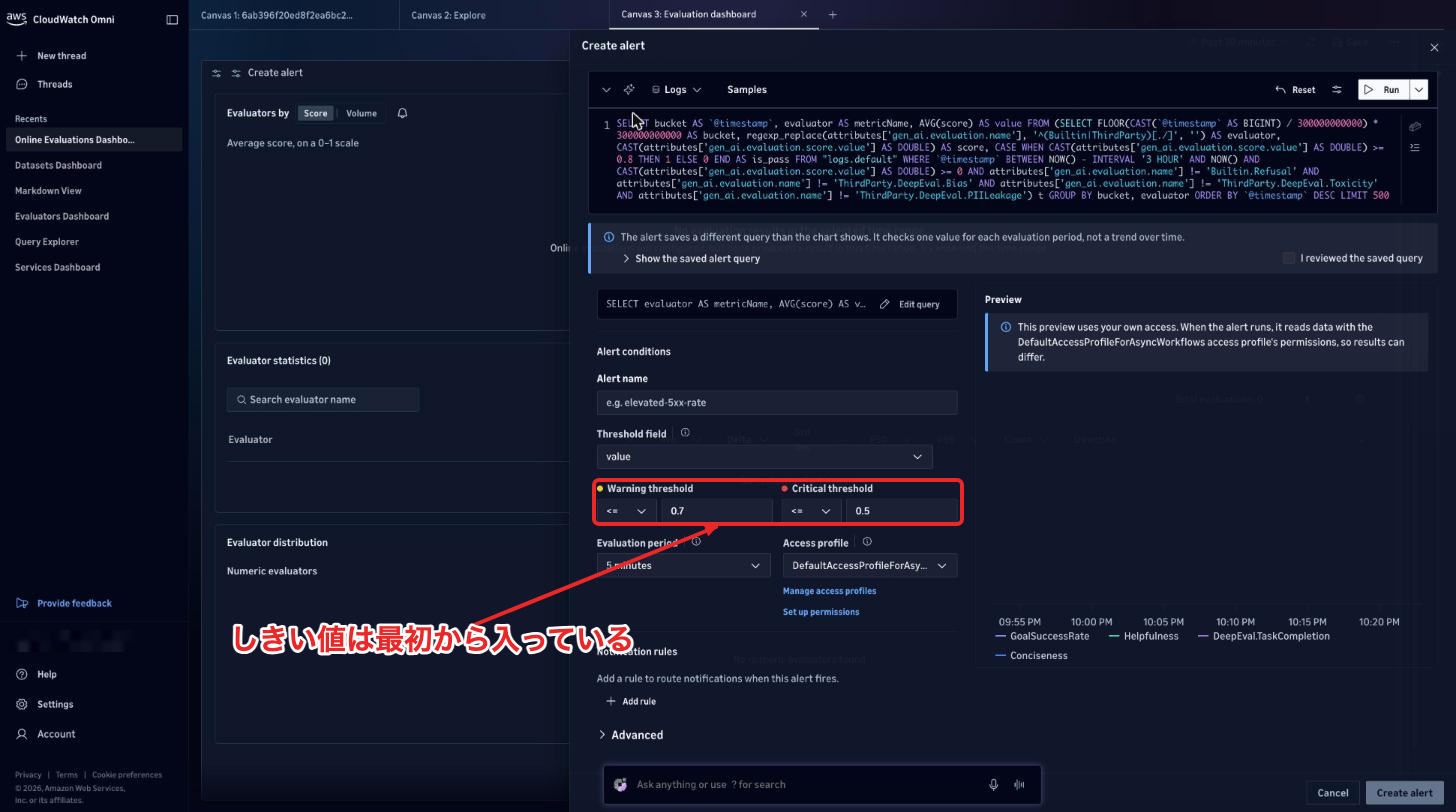Click the voice waveform icon in chat bar
The height and width of the screenshot is (812, 1456).
tap(1020, 785)
